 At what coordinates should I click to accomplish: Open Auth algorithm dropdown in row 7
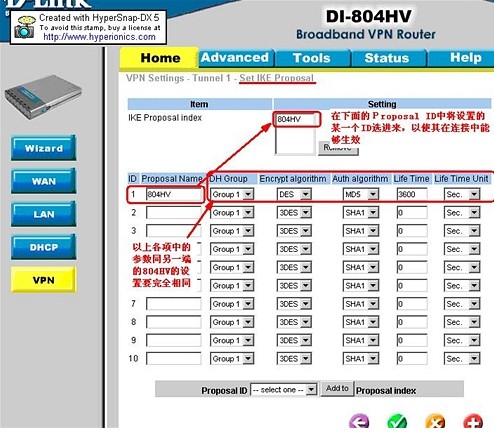(x=361, y=304)
